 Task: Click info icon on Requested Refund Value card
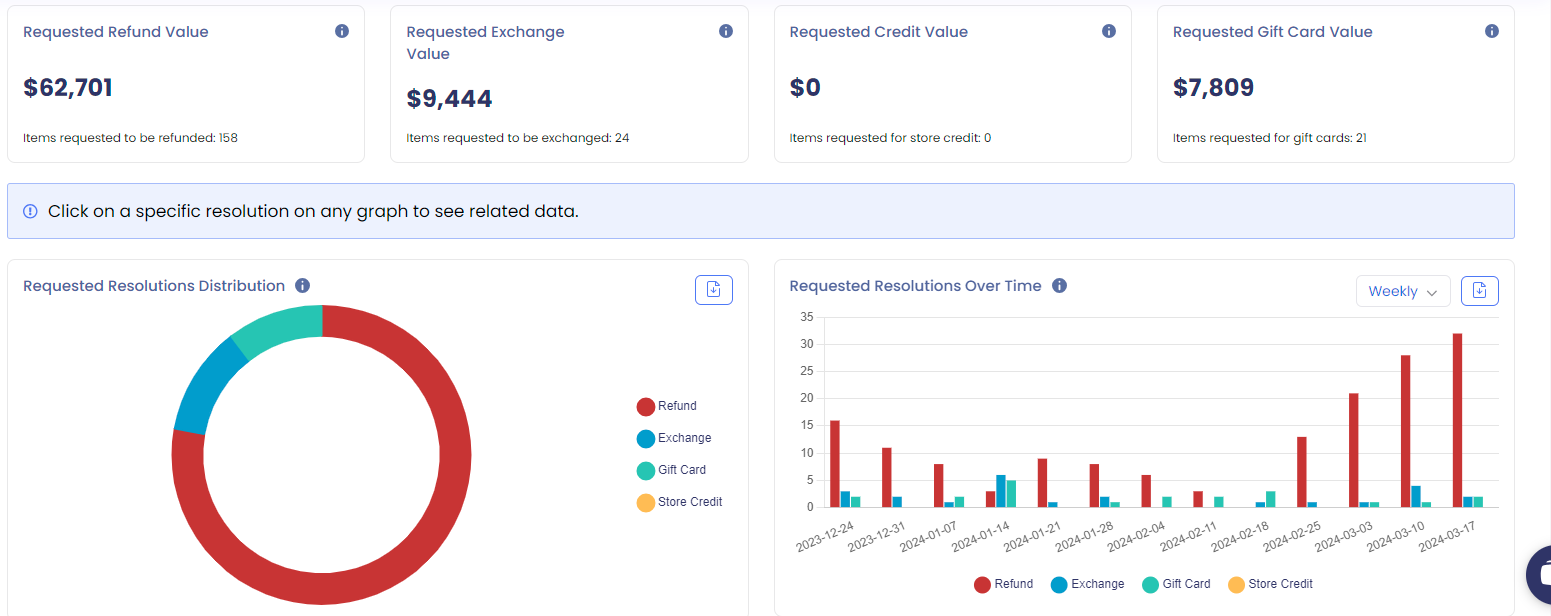coord(341,31)
